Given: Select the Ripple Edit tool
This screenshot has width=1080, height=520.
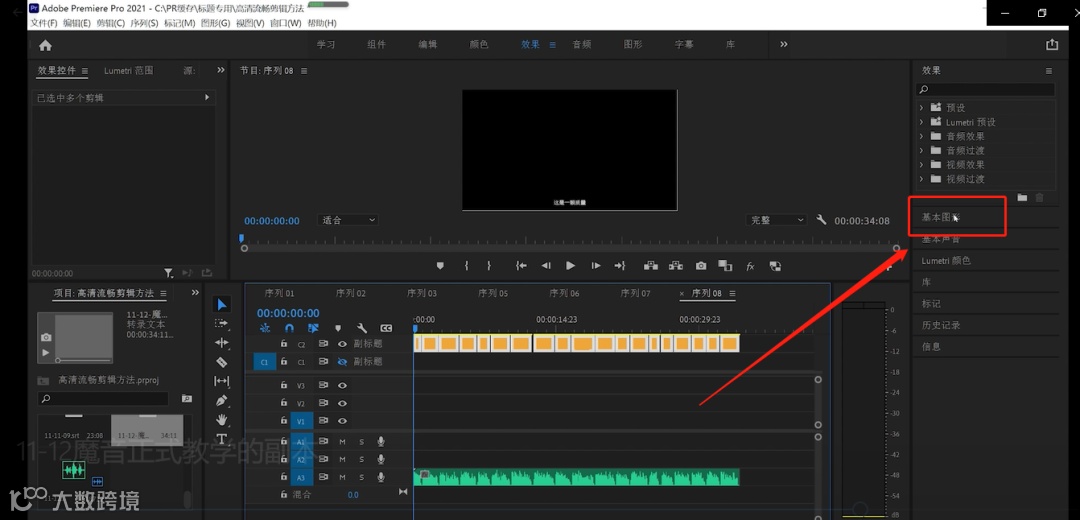Looking at the screenshot, I should coord(221,342).
